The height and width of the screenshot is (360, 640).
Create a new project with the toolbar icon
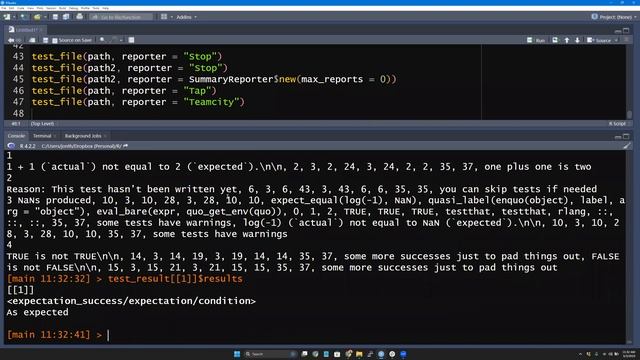coord(23,17)
